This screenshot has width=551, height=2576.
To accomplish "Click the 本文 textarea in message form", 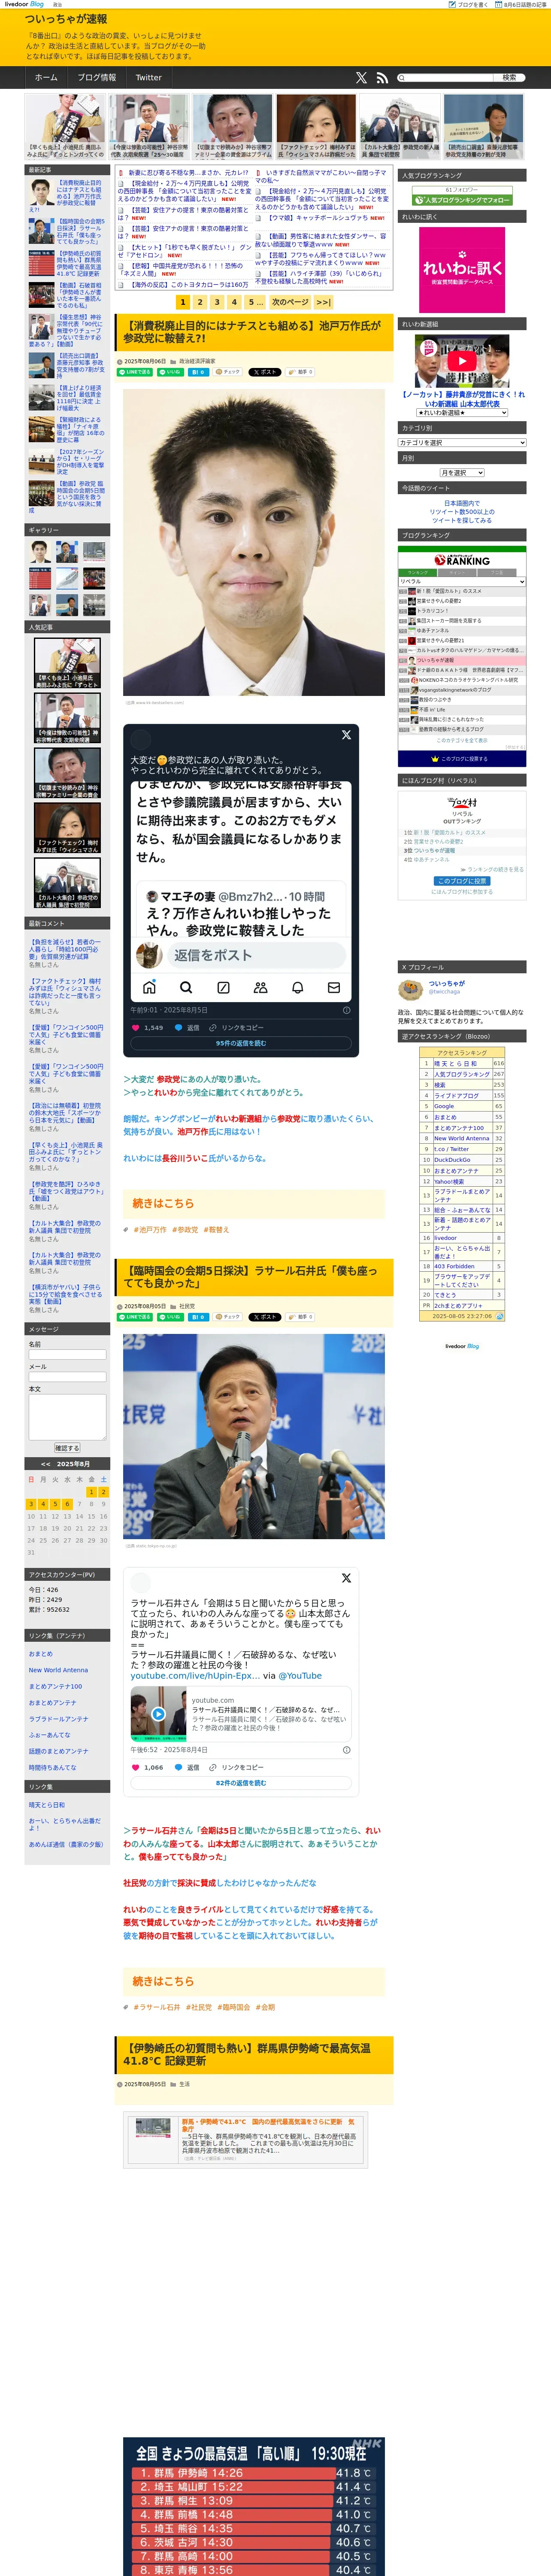I will click(67, 1417).
